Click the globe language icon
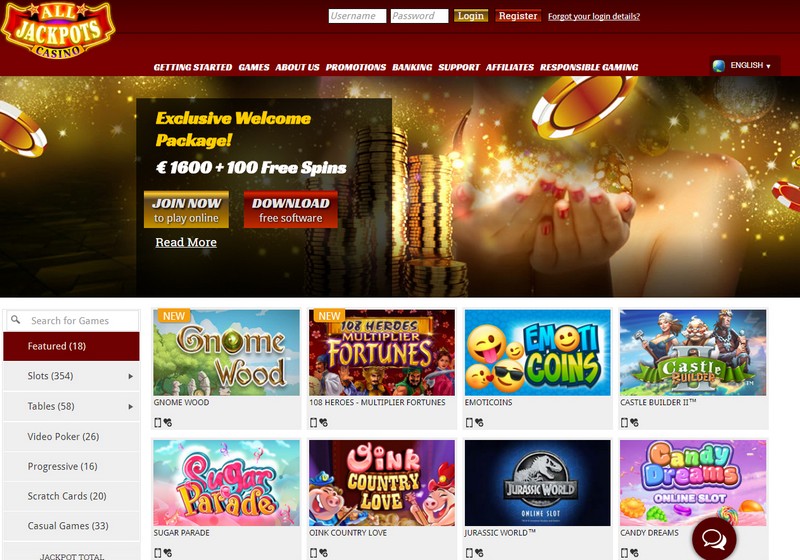 point(718,66)
